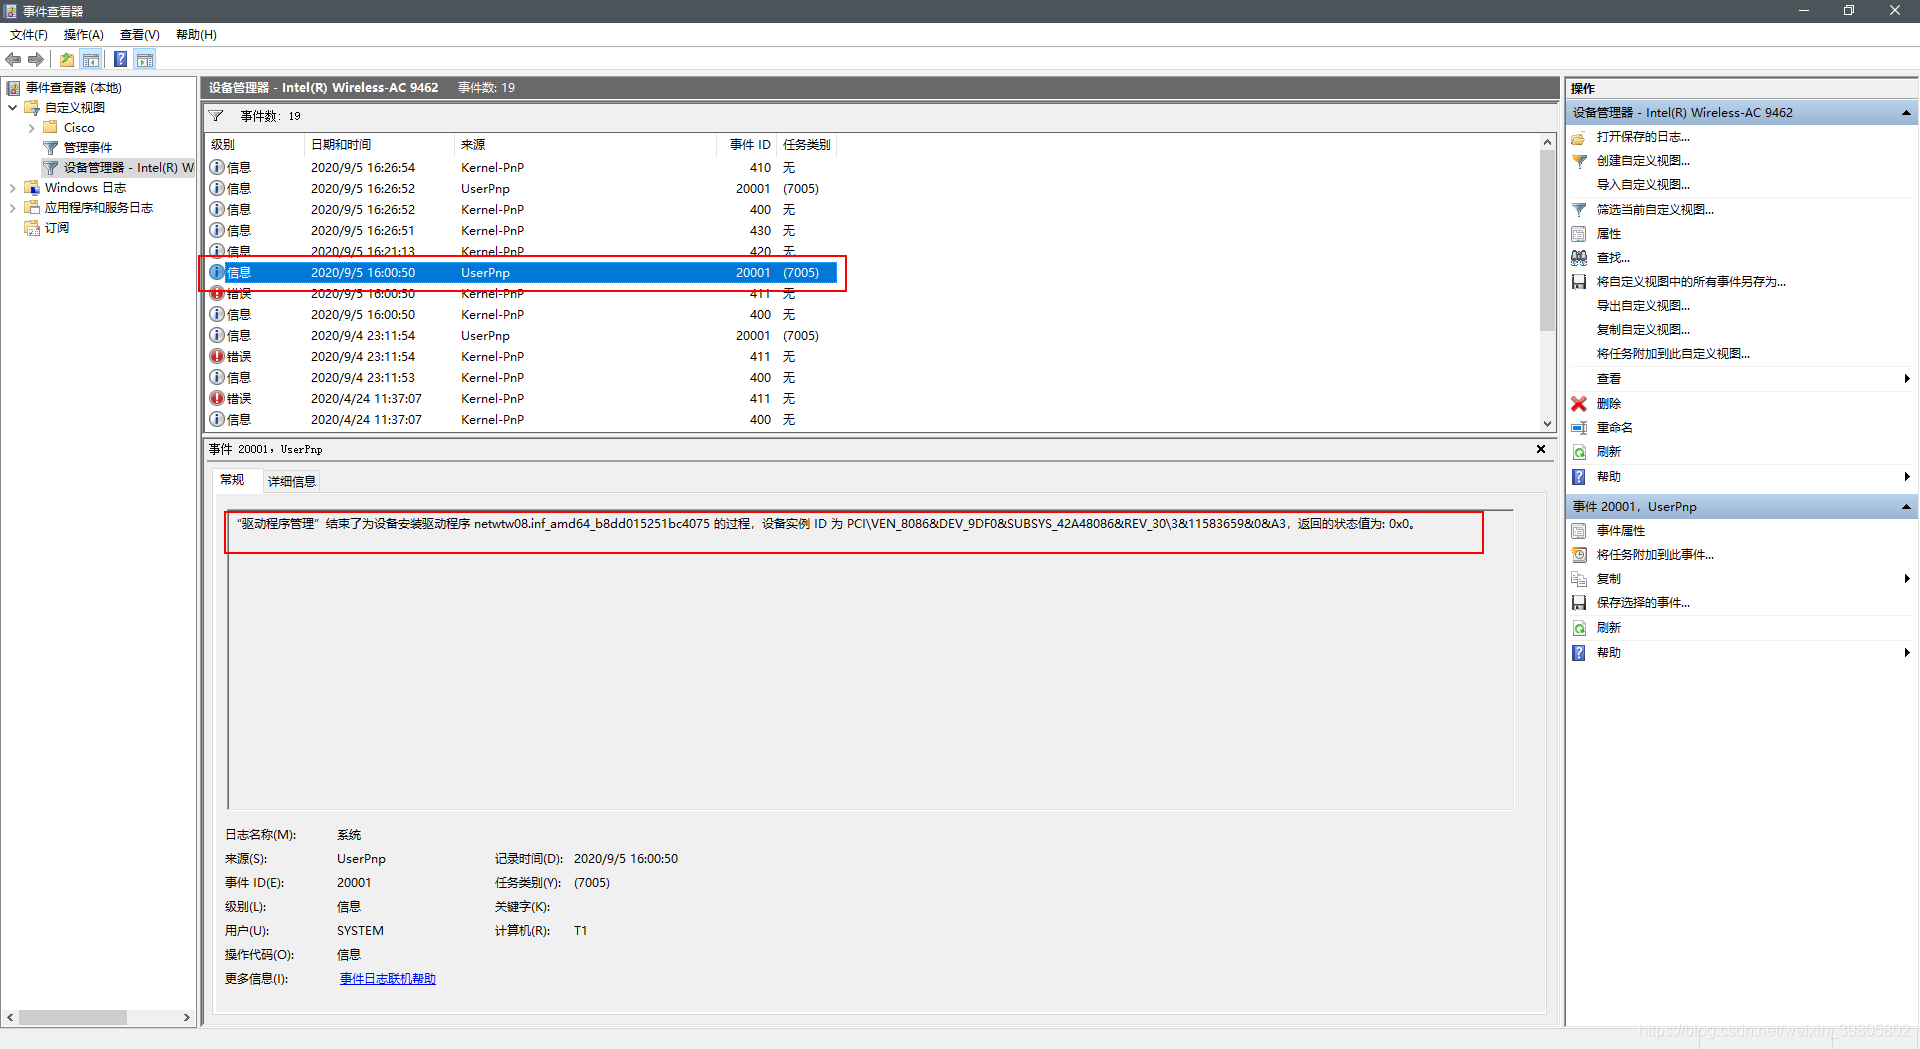Click the event list scroll down arrow

click(x=1548, y=424)
